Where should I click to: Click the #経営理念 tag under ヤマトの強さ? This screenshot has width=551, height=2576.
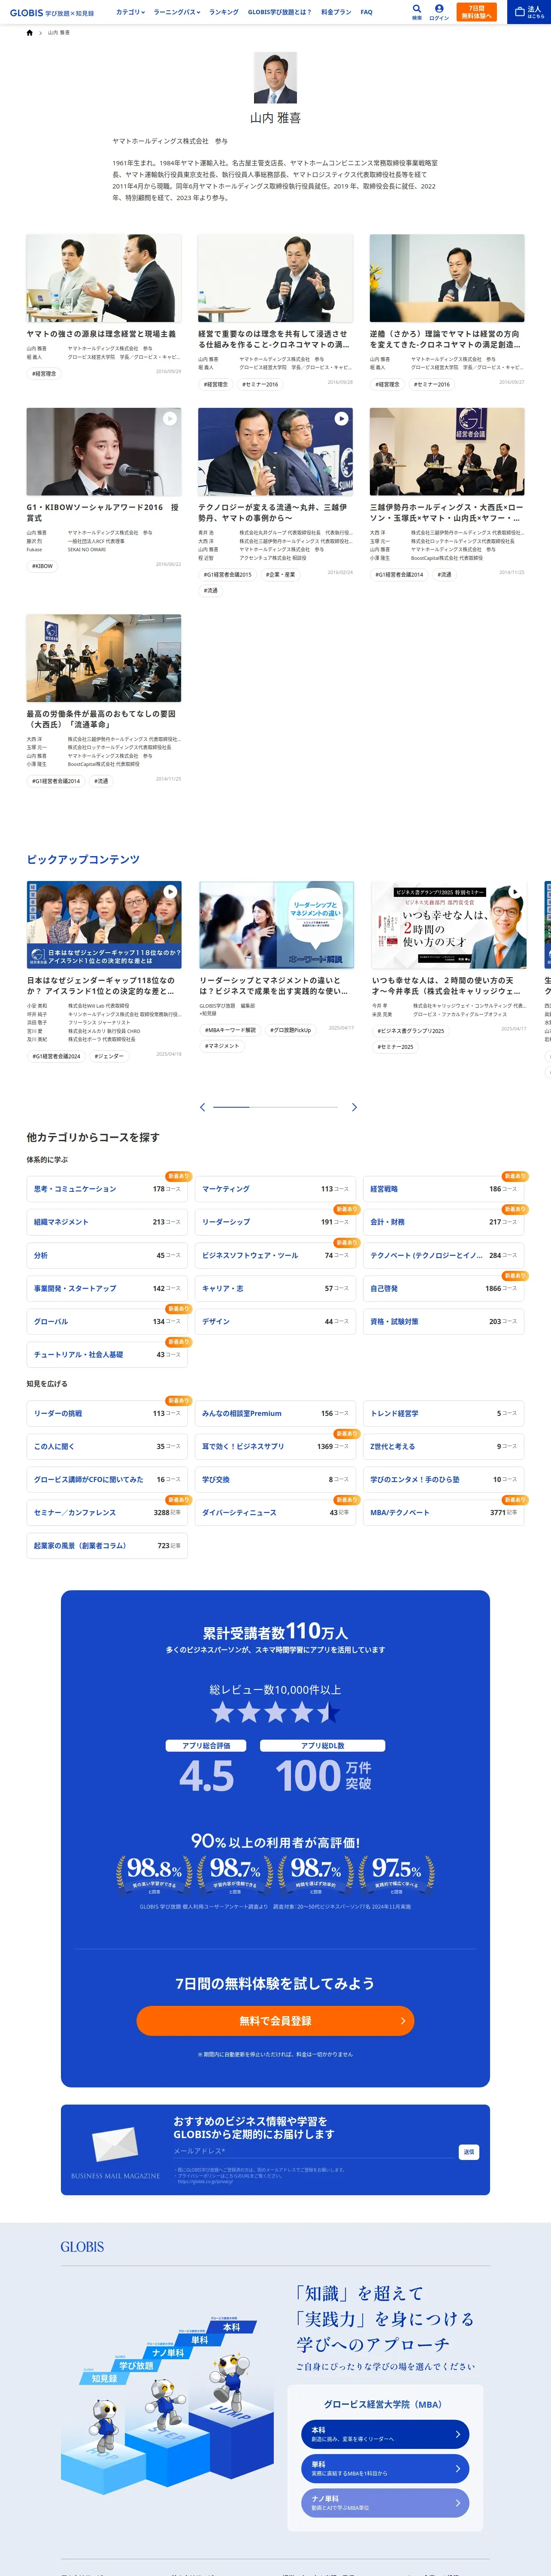tap(44, 374)
